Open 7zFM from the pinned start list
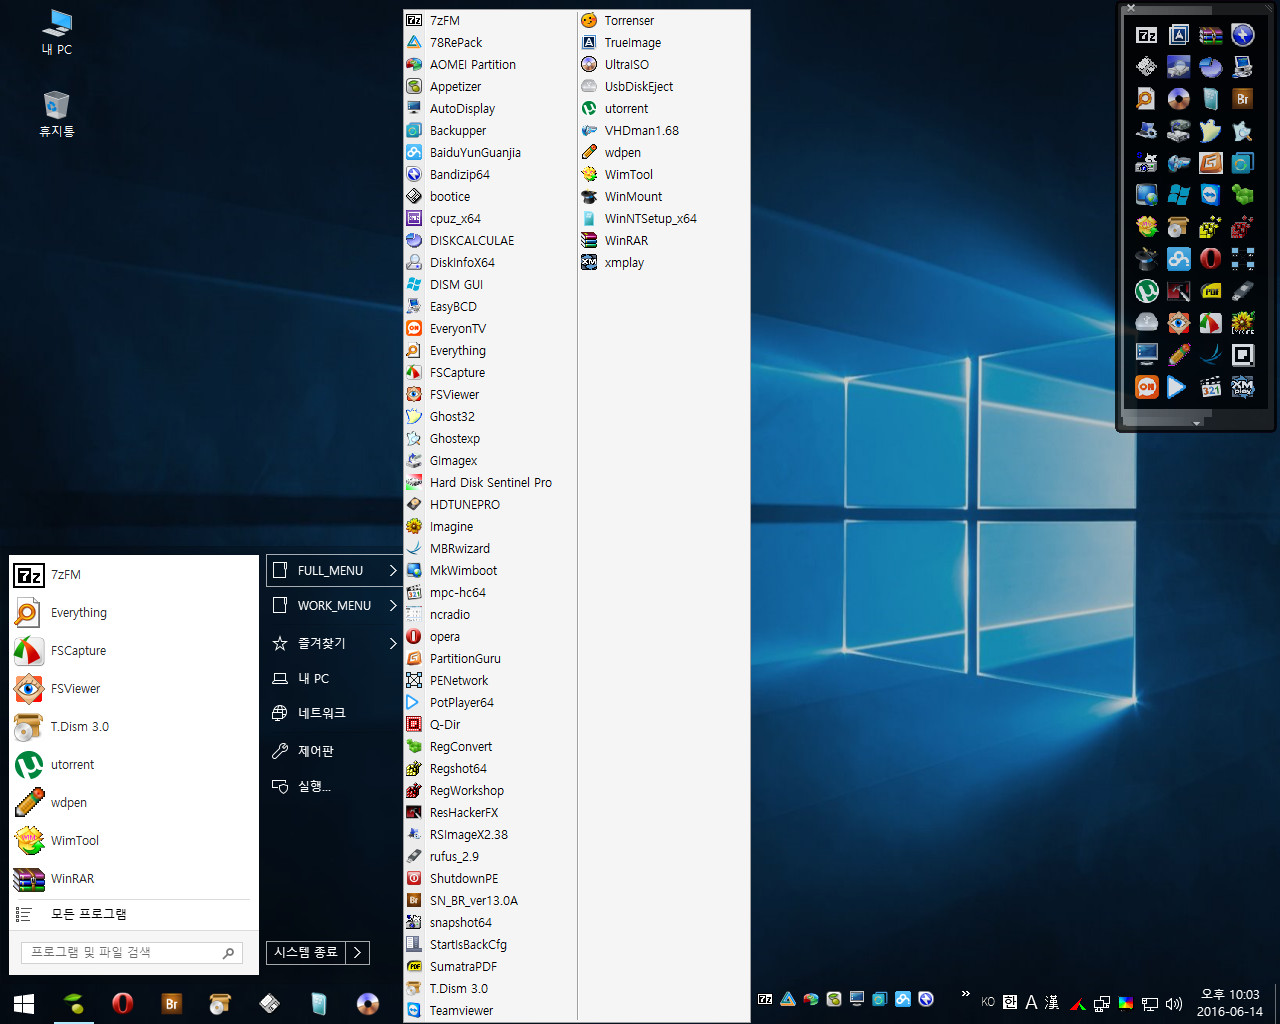 click(x=134, y=575)
